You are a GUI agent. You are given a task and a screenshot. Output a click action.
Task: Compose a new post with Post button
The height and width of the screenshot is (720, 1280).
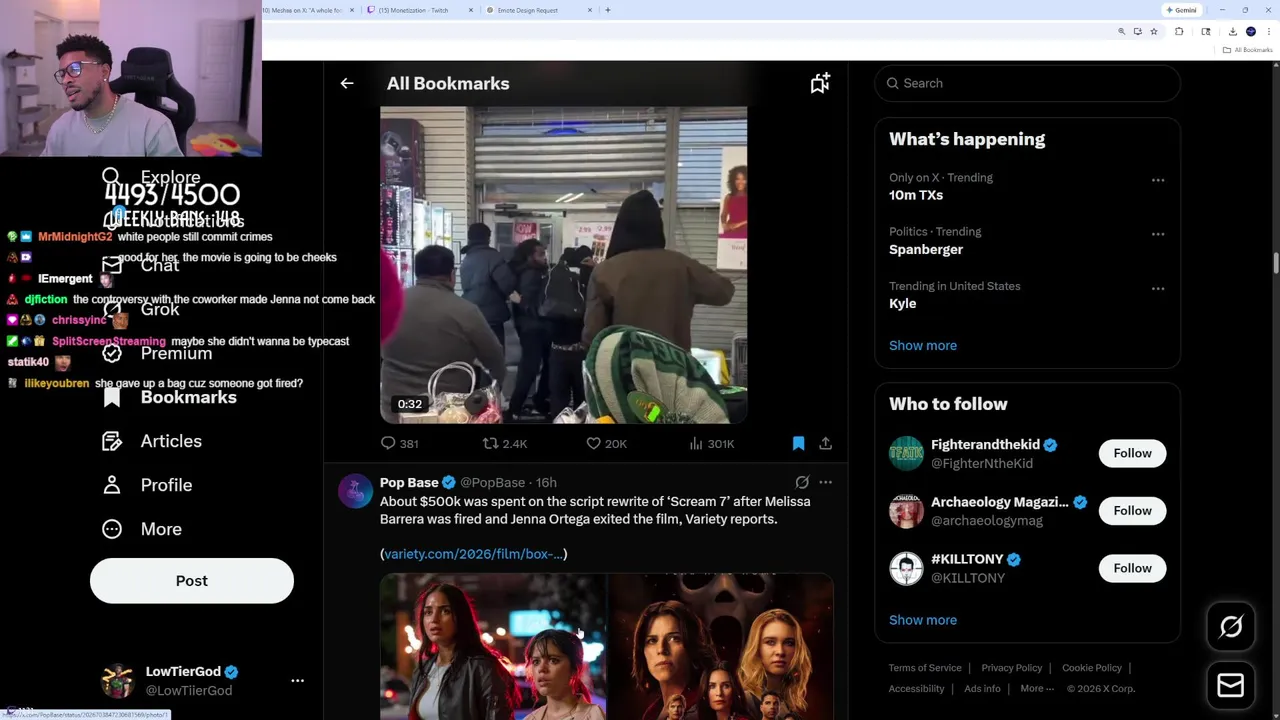pyautogui.click(x=192, y=581)
